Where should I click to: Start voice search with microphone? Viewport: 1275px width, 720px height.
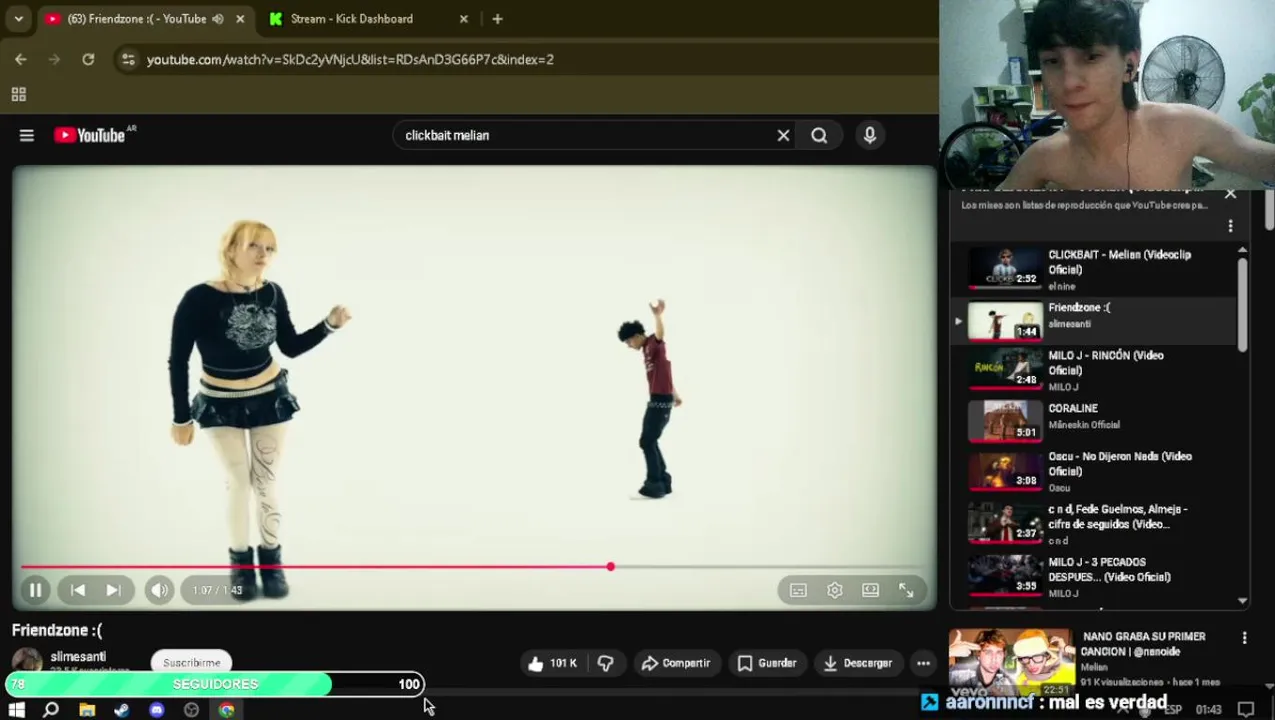click(x=870, y=135)
